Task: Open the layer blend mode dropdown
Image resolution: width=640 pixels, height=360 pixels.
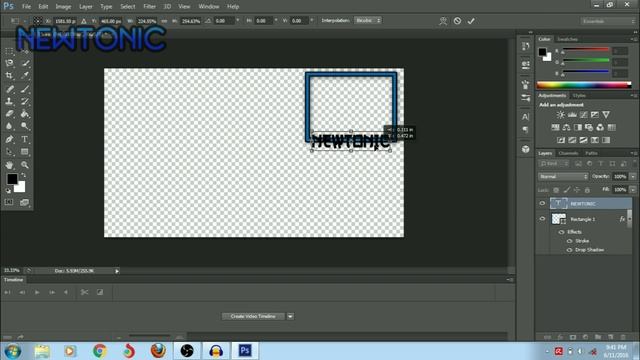Action: (x=563, y=176)
